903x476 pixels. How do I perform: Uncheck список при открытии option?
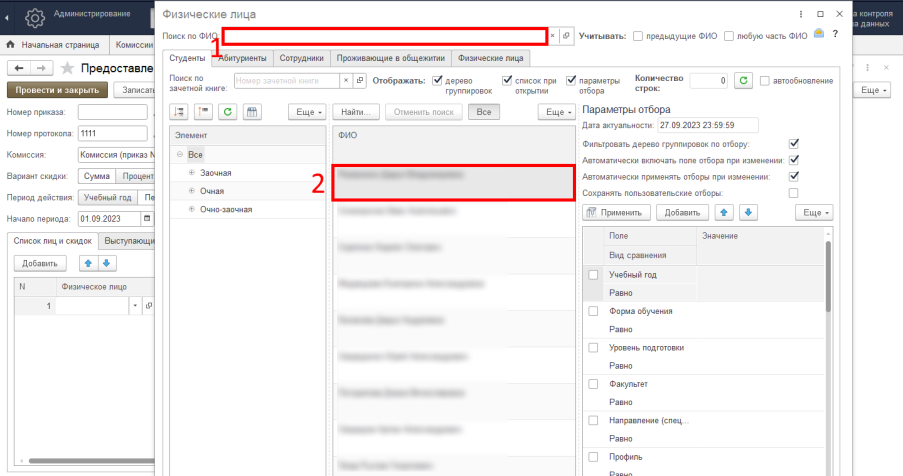(x=507, y=80)
